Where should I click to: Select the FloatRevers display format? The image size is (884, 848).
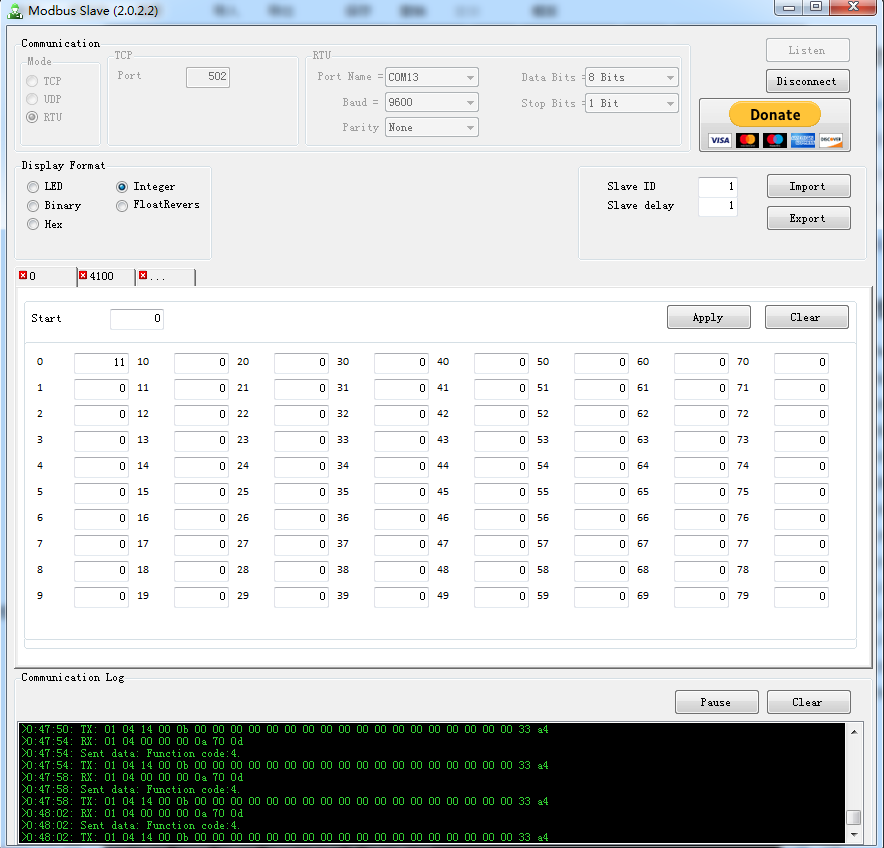coord(122,207)
